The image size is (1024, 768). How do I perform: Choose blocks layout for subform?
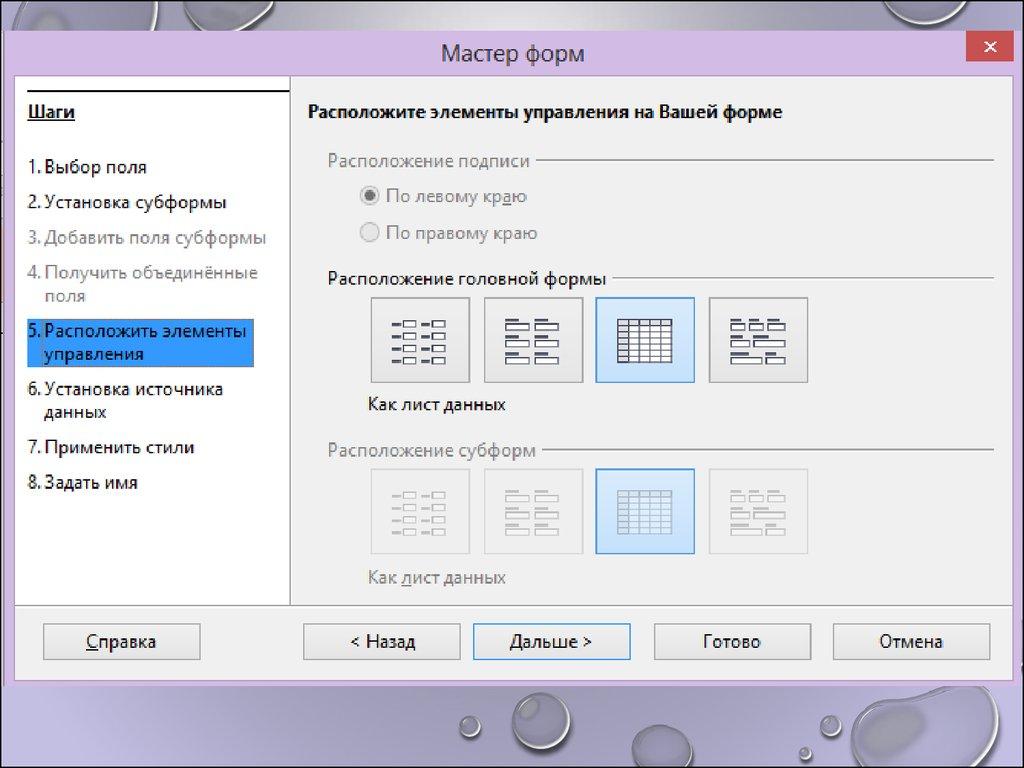pos(758,511)
